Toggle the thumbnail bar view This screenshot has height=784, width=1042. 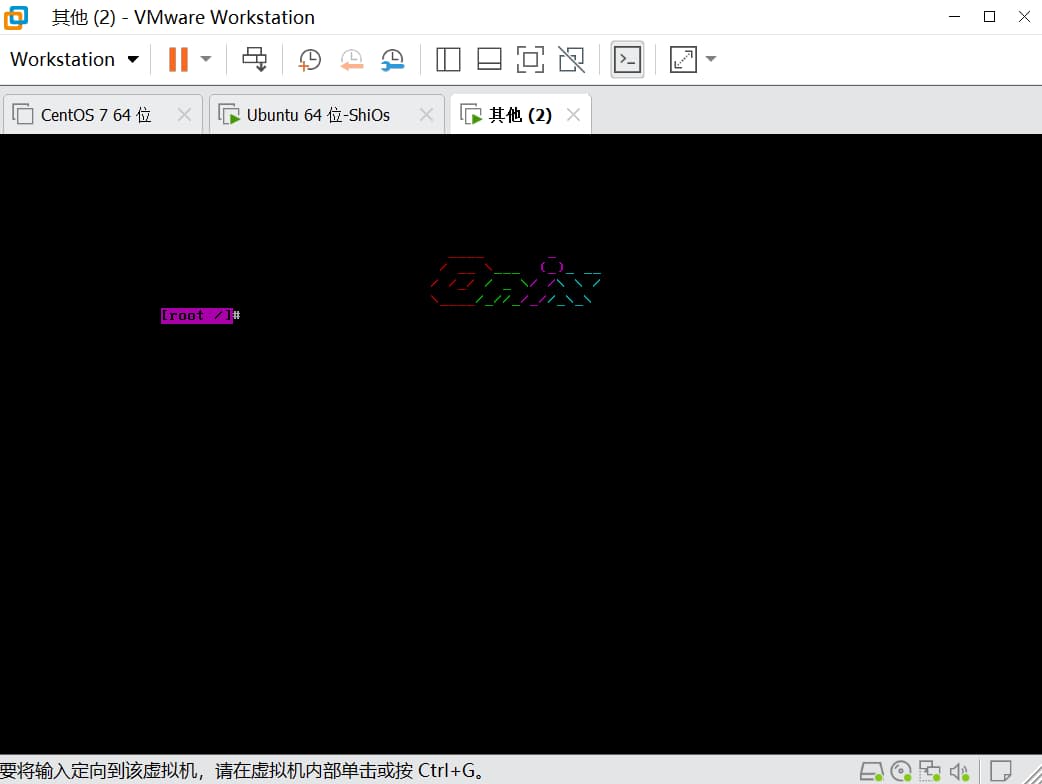[x=489, y=59]
